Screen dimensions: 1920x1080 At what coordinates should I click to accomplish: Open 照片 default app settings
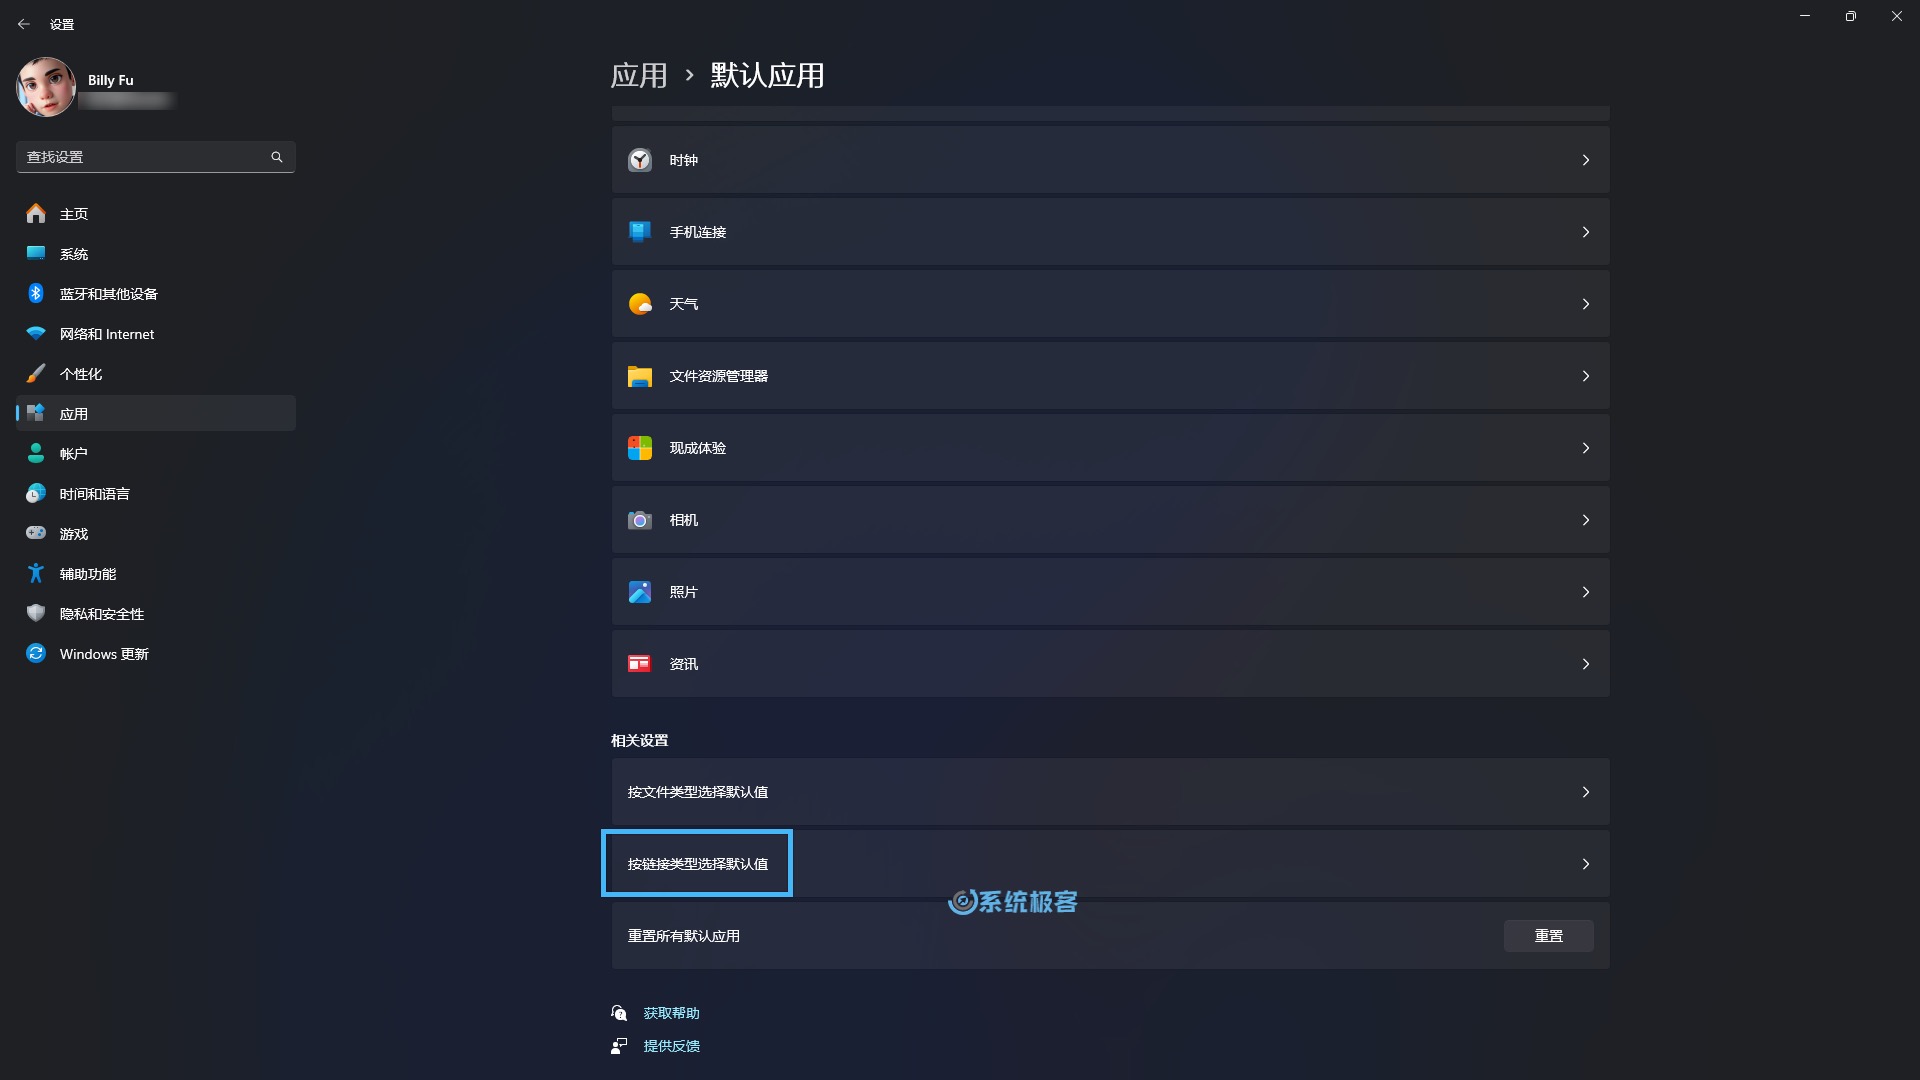(1110, 591)
